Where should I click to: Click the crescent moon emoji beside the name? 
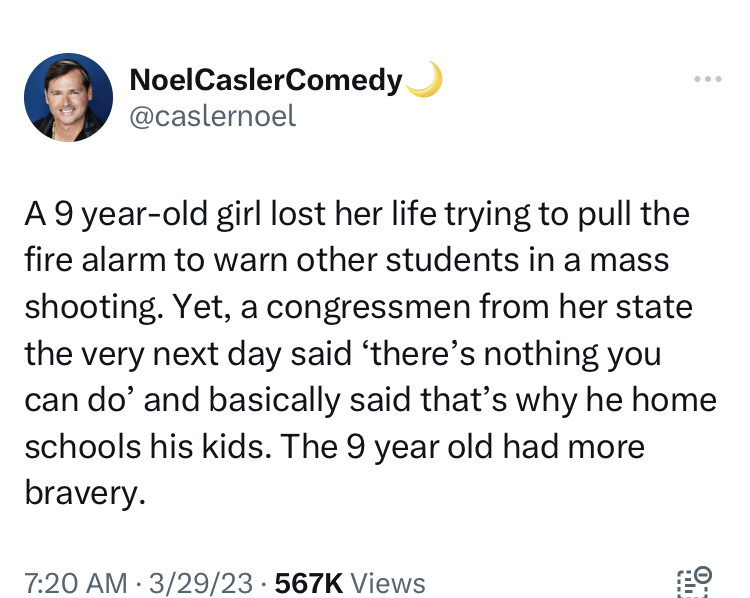click(427, 79)
